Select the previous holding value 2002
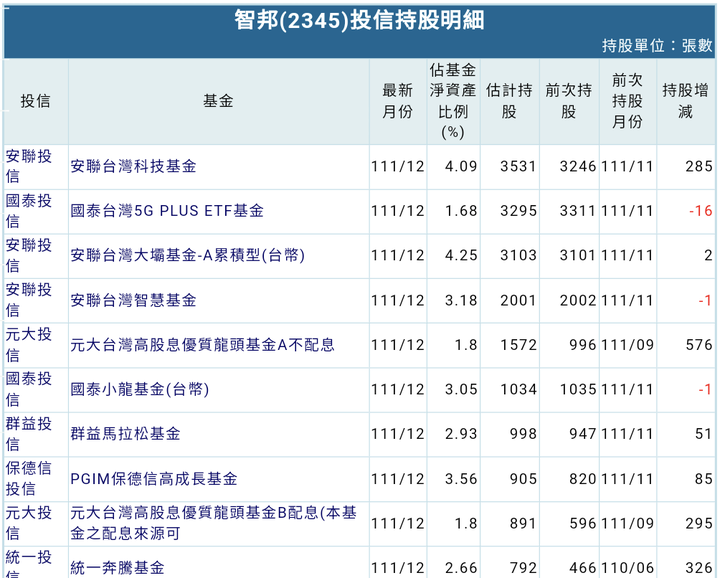 [578, 300]
